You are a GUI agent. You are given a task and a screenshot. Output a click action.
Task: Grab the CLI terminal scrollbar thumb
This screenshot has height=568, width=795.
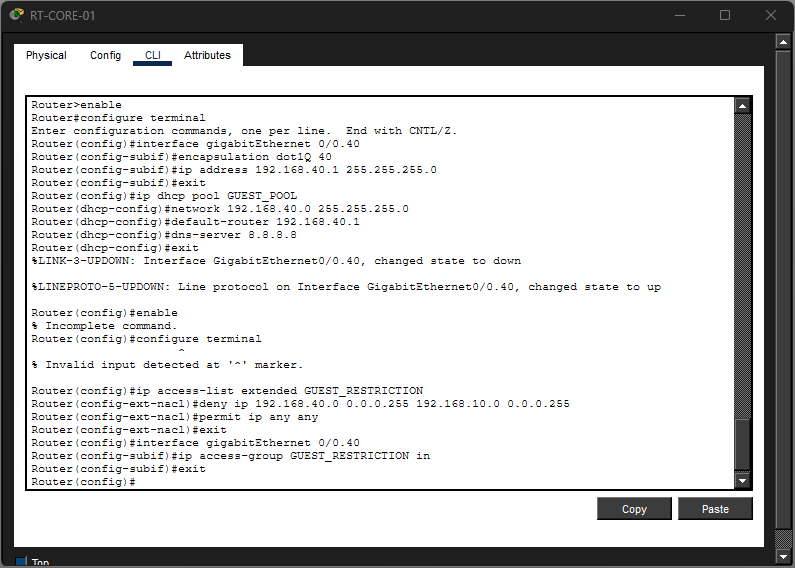tap(742, 445)
